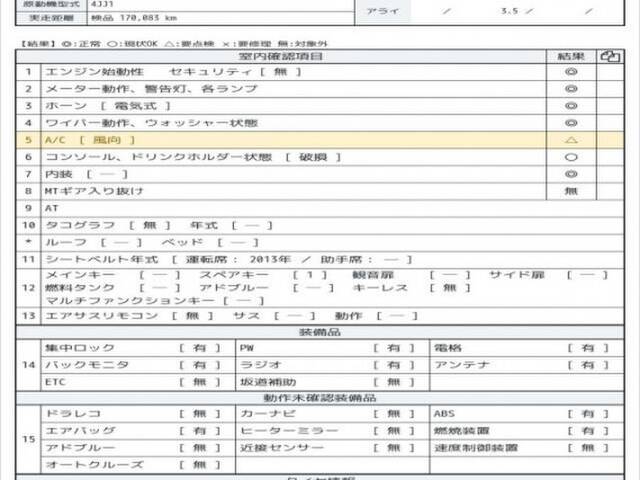Click the triangle result mark for A/C row

tap(571, 140)
